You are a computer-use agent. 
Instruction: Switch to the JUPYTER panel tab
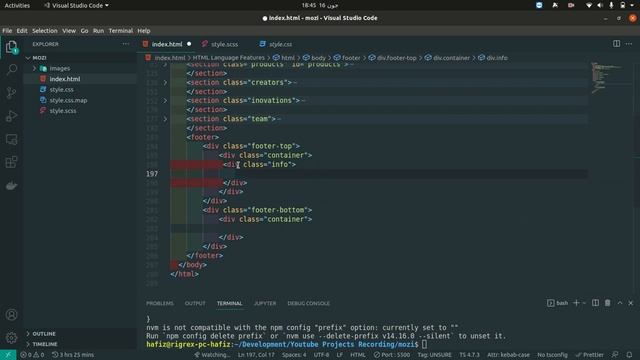click(265, 303)
